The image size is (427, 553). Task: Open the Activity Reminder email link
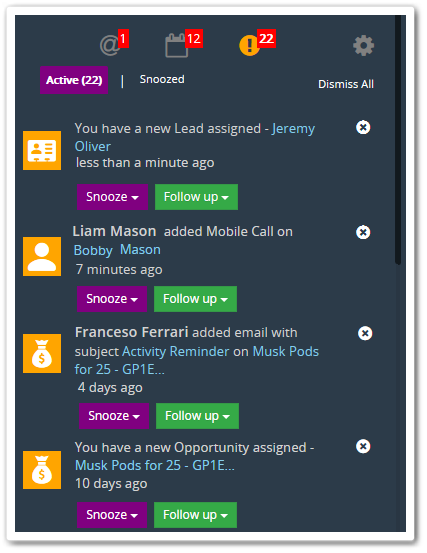click(176, 352)
